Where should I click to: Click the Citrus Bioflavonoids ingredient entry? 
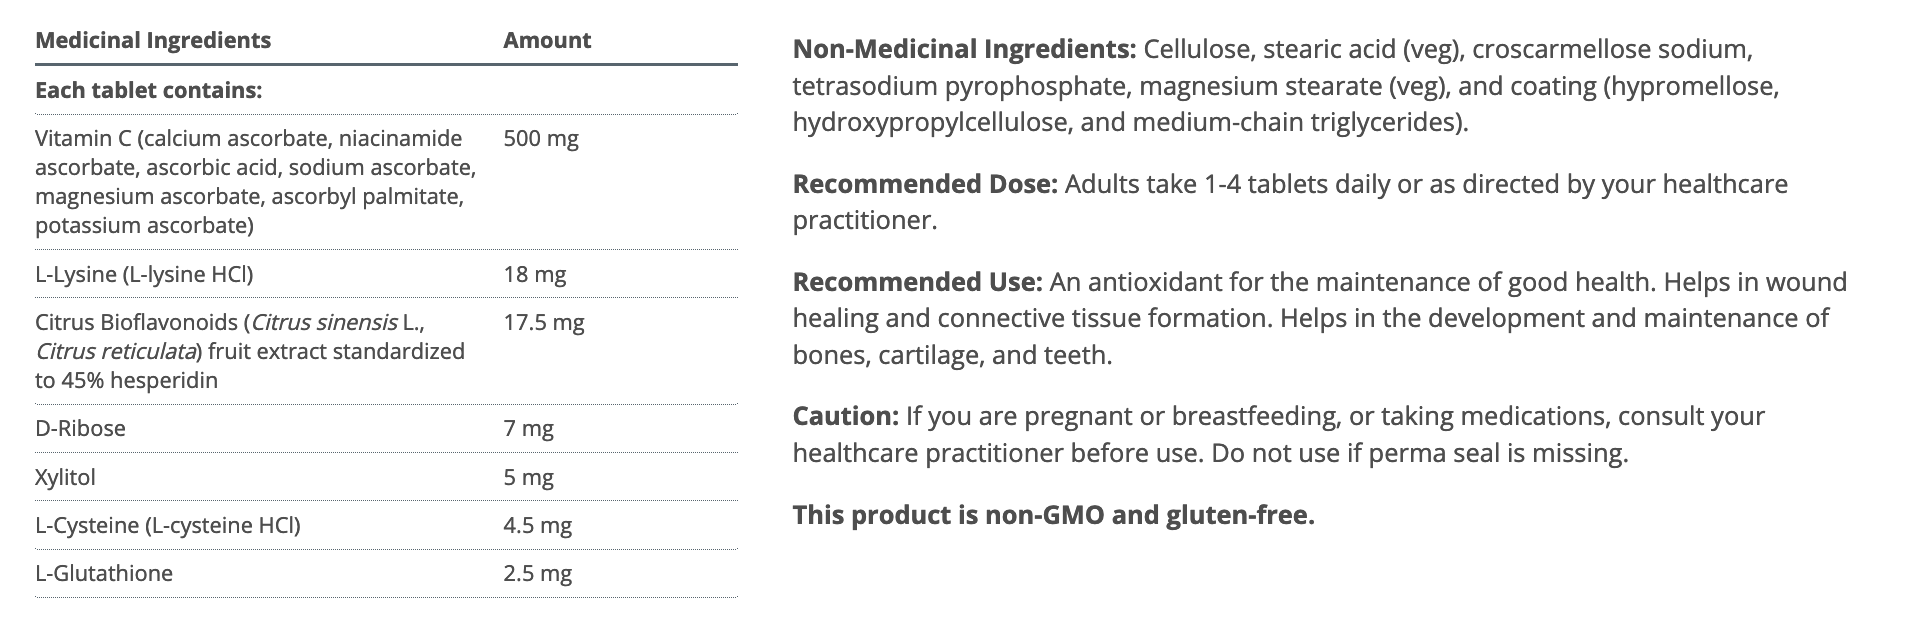250,352
